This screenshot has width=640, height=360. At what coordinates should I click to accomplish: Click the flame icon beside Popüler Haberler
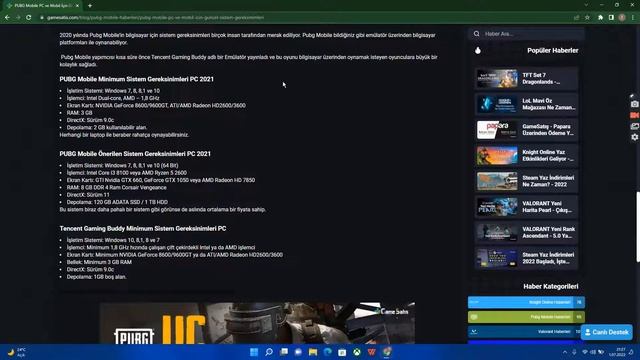478,50
